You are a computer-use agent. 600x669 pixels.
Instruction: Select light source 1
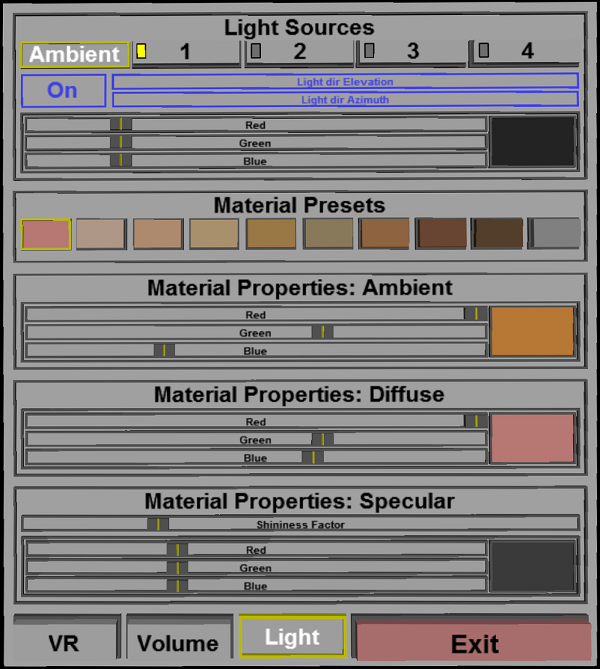185,52
